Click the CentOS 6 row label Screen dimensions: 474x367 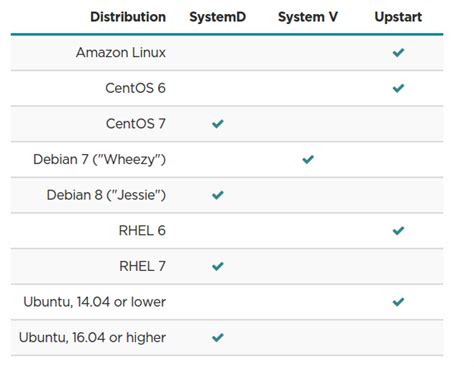[135, 88]
